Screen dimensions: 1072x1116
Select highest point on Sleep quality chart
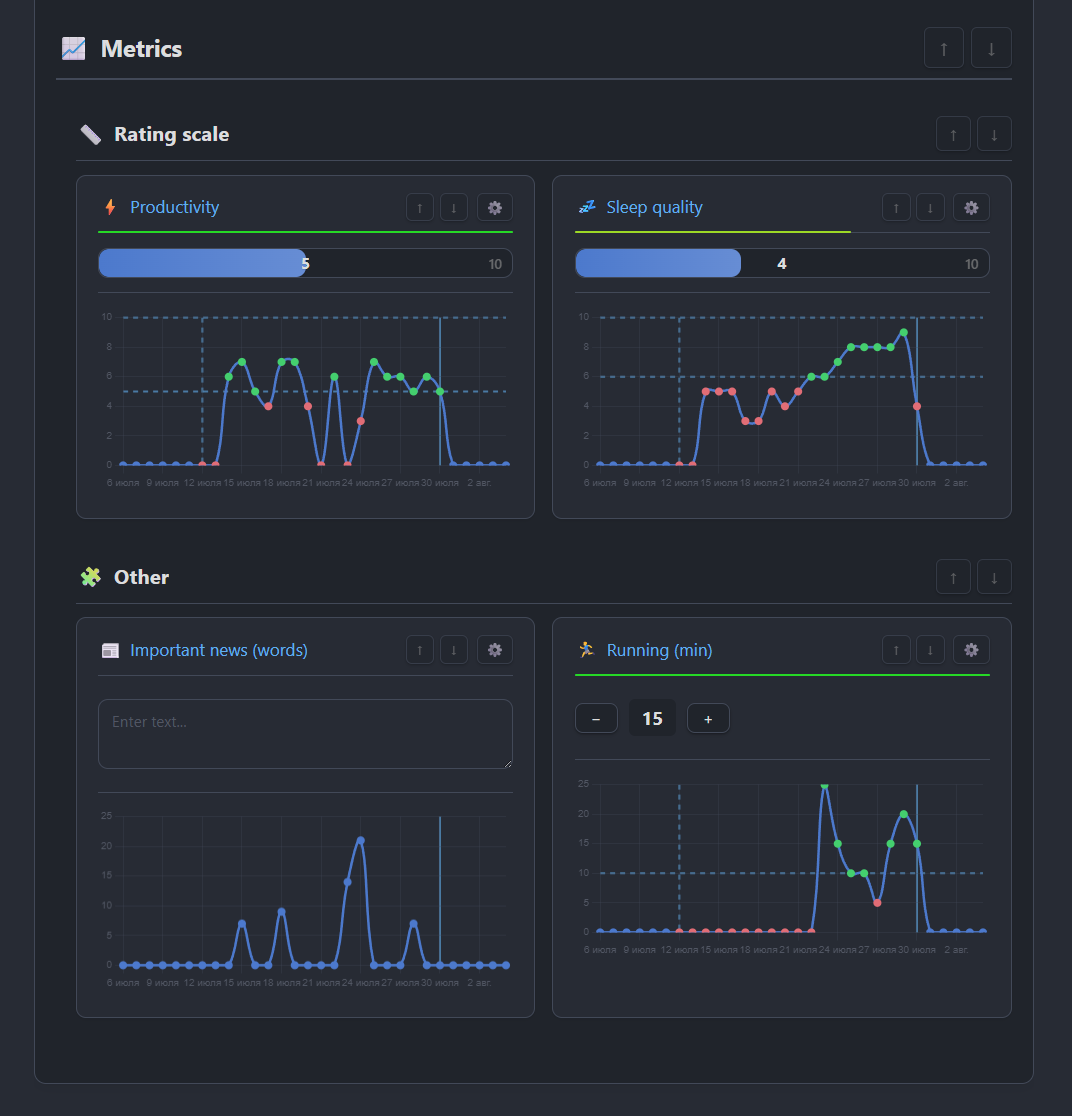[903, 332]
